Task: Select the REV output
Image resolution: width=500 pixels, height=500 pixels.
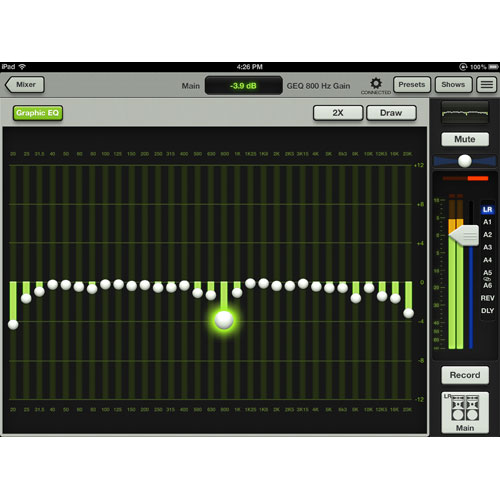Action: pos(487,298)
